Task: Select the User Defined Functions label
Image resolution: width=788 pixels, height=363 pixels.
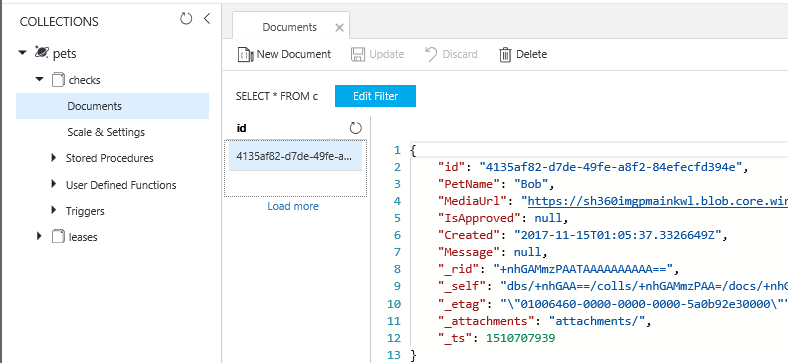Action: (x=121, y=185)
